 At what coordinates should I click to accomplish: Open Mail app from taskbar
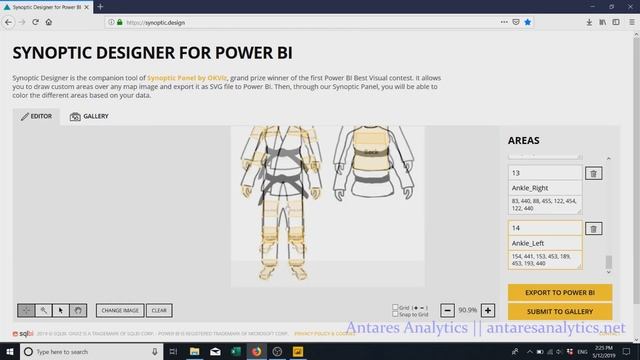tap(215, 351)
